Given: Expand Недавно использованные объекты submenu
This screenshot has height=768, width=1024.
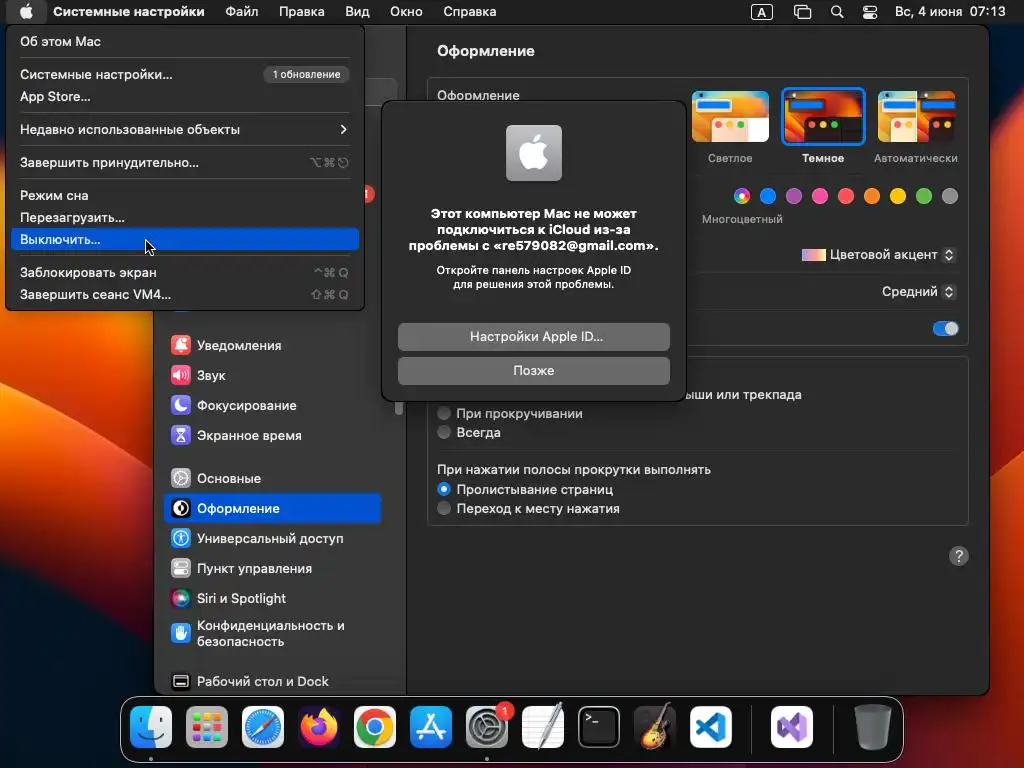Looking at the screenshot, I should coord(184,129).
